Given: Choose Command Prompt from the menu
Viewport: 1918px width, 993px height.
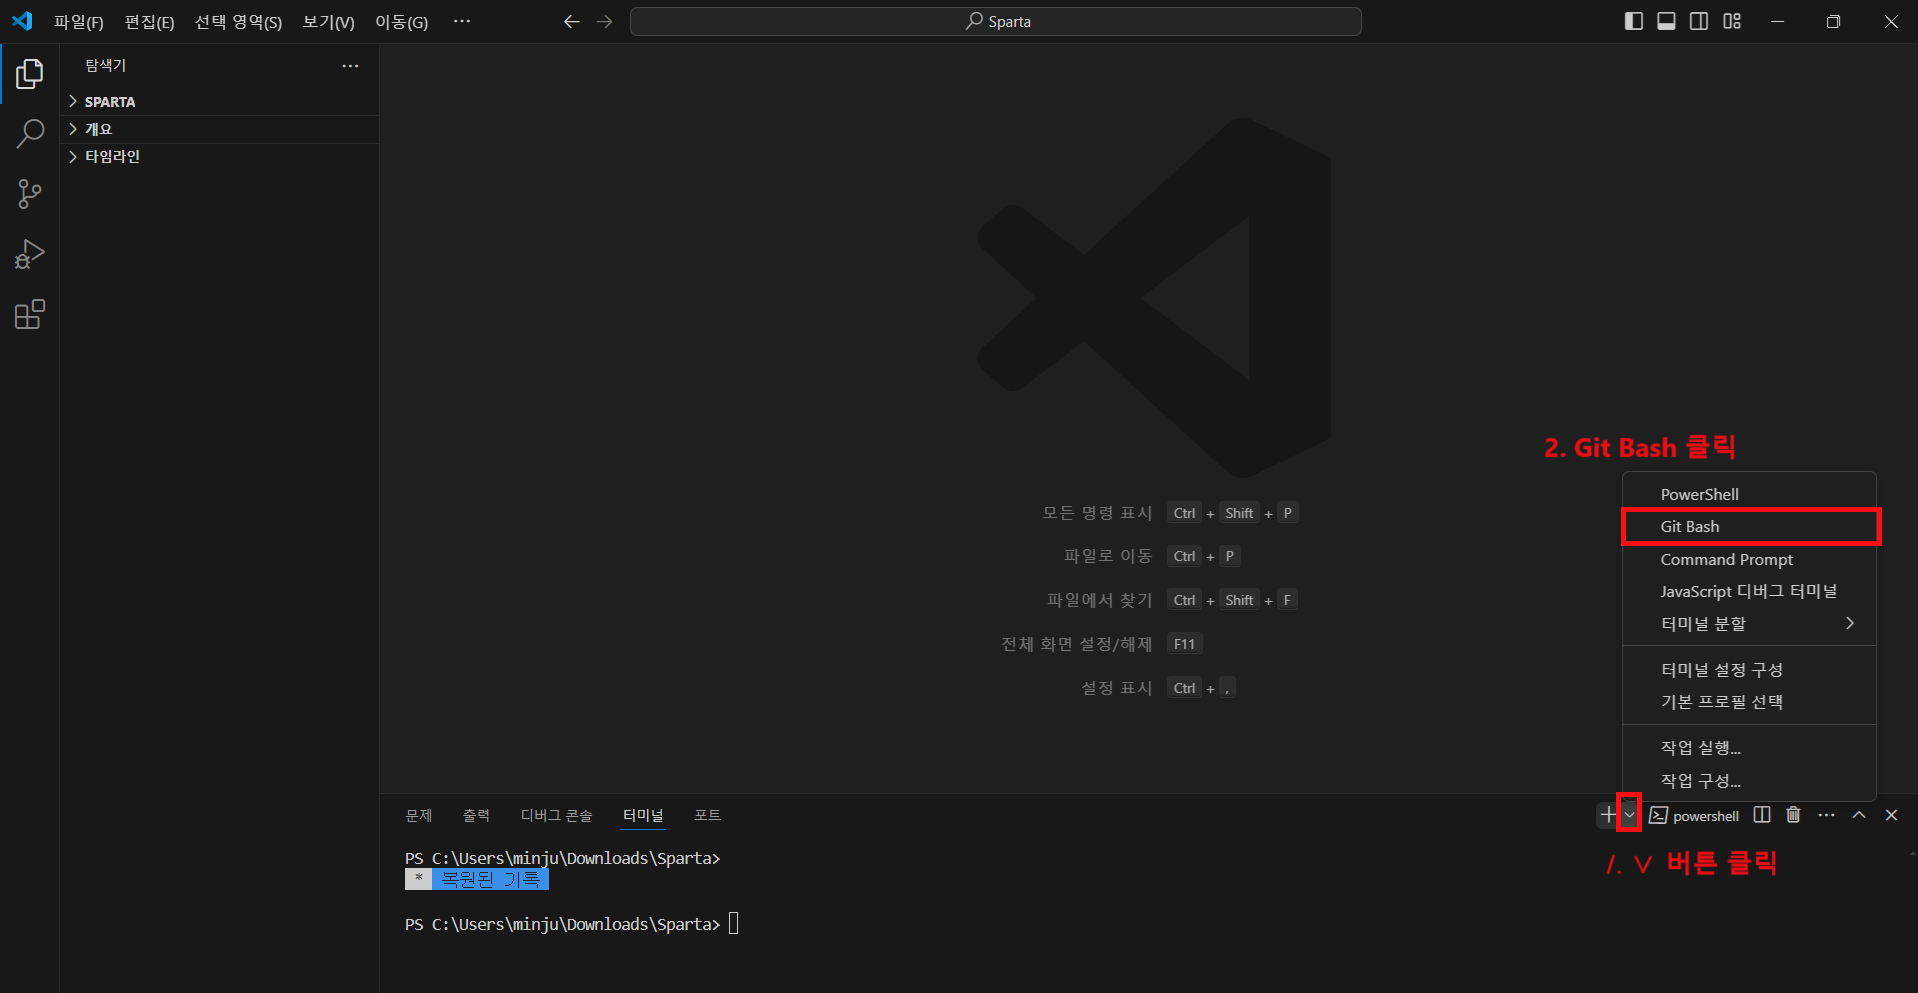Looking at the screenshot, I should pyautogui.click(x=1749, y=559).
